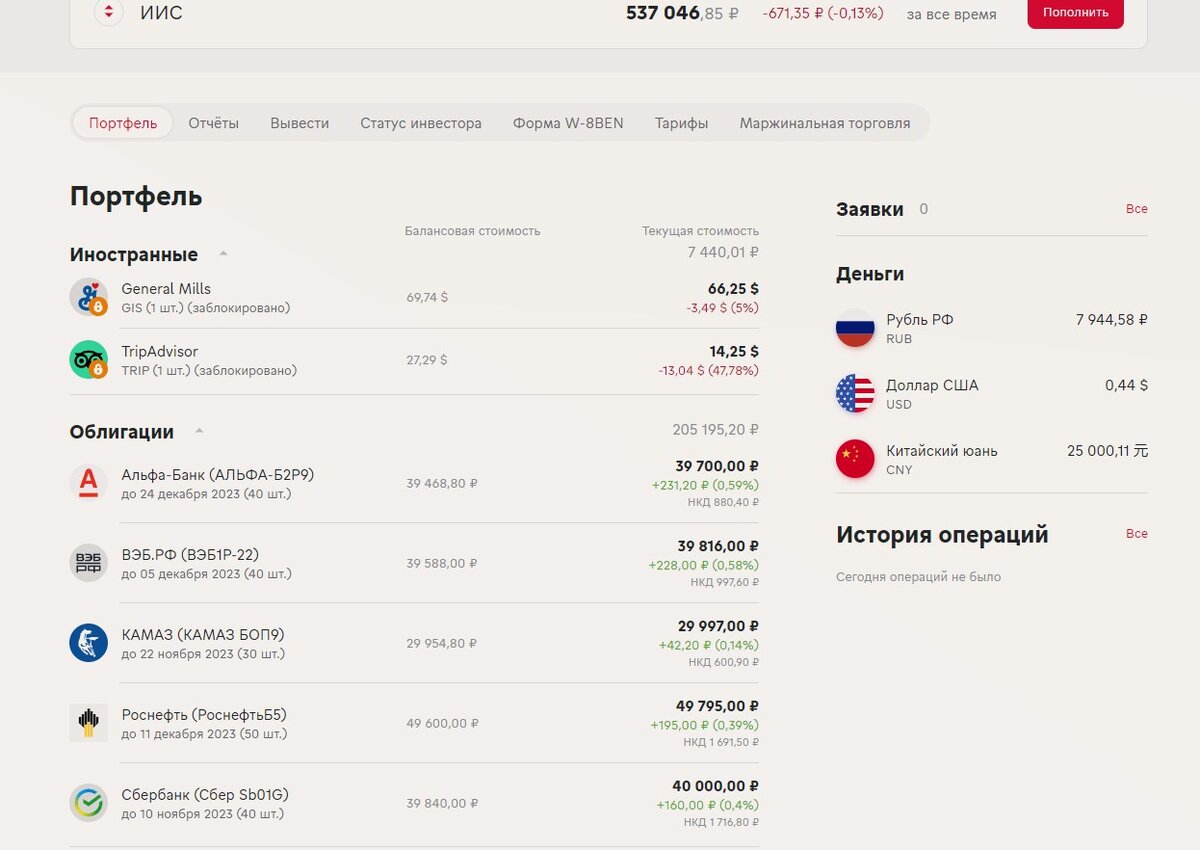The height and width of the screenshot is (850, 1200).
Task: Open the ИИС account switcher arrows
Action: [x=108, y=13]
